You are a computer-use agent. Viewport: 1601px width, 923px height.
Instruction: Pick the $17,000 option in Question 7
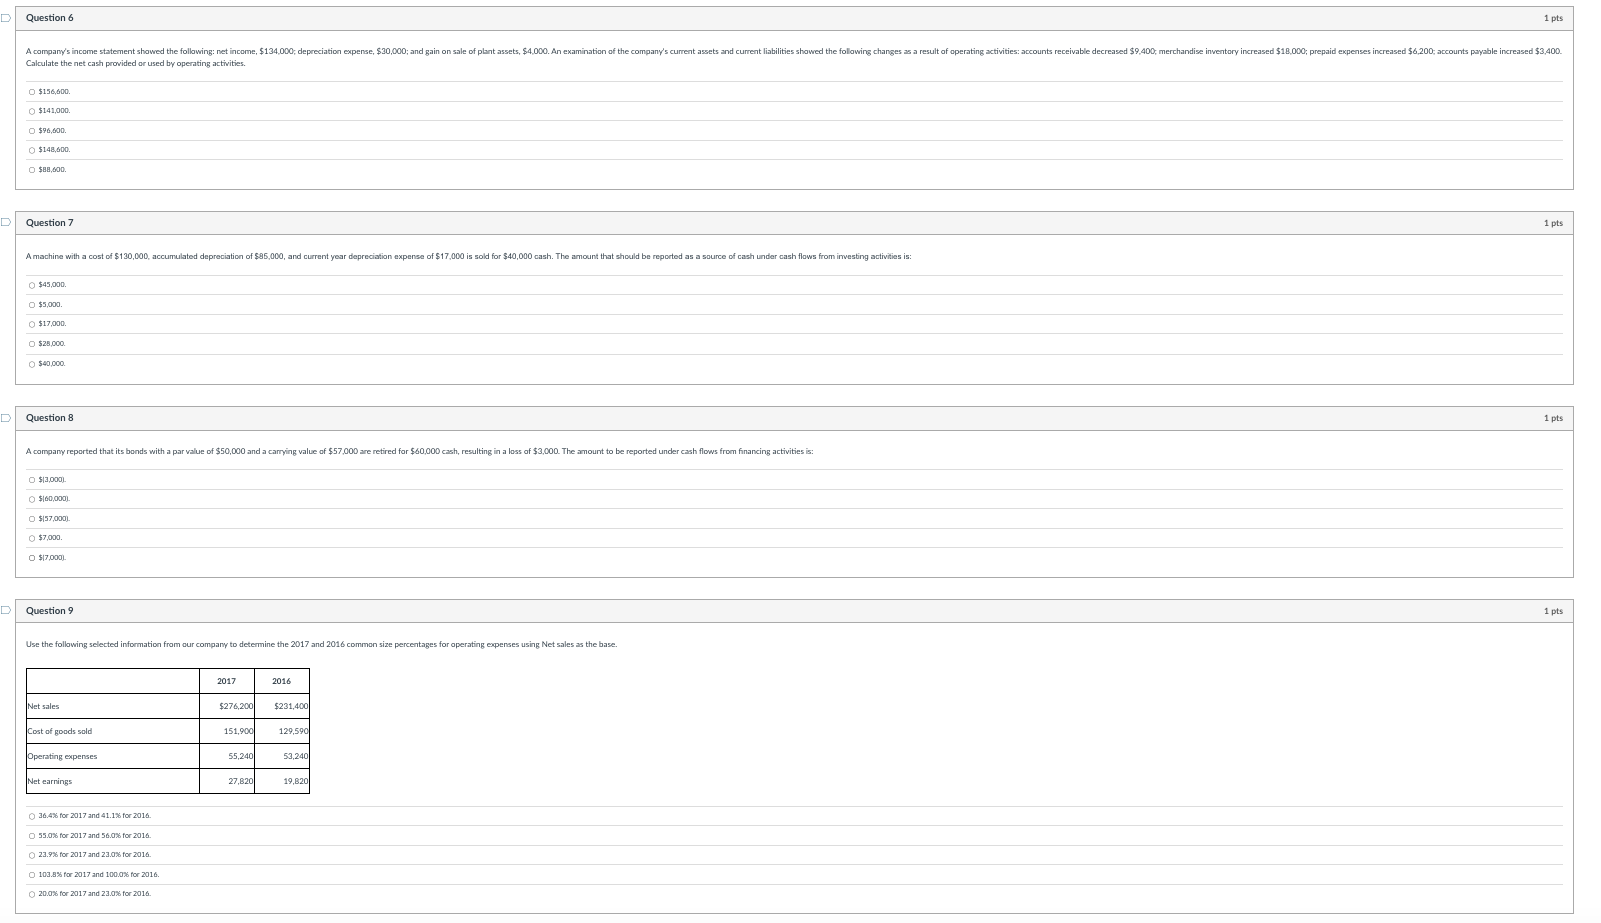[x=32, y=323]
